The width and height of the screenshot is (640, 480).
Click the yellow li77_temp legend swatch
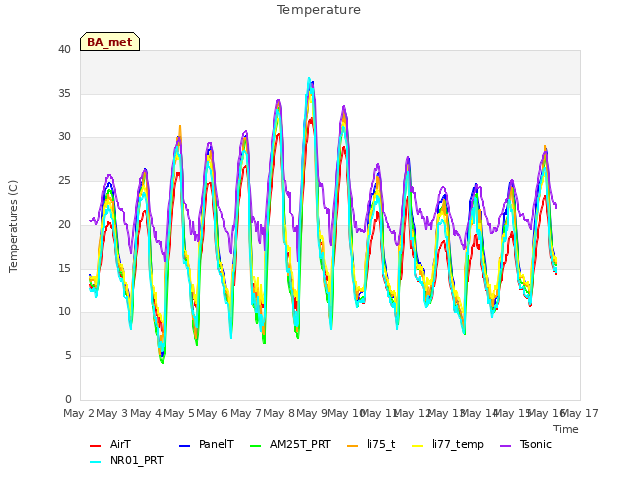pos(418,446)
